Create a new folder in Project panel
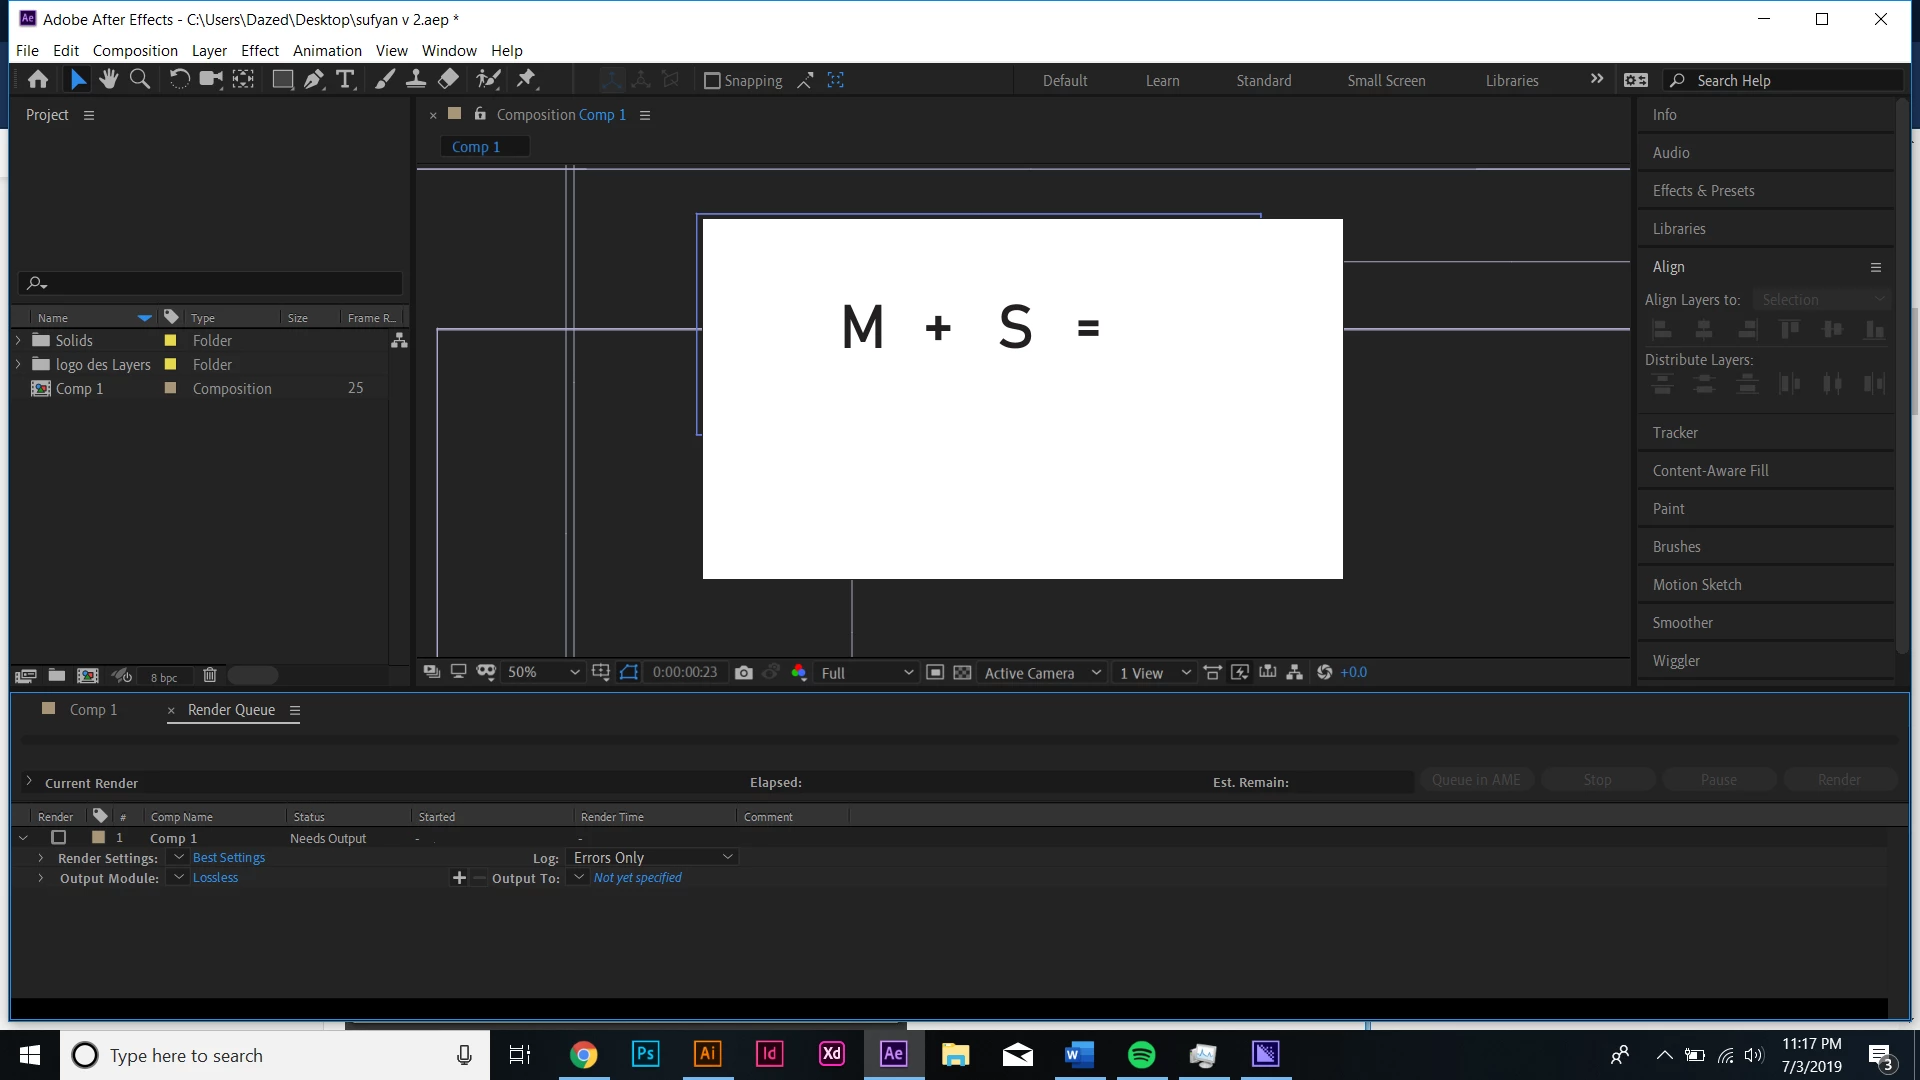1920x1080 pixels. (57, 676)
